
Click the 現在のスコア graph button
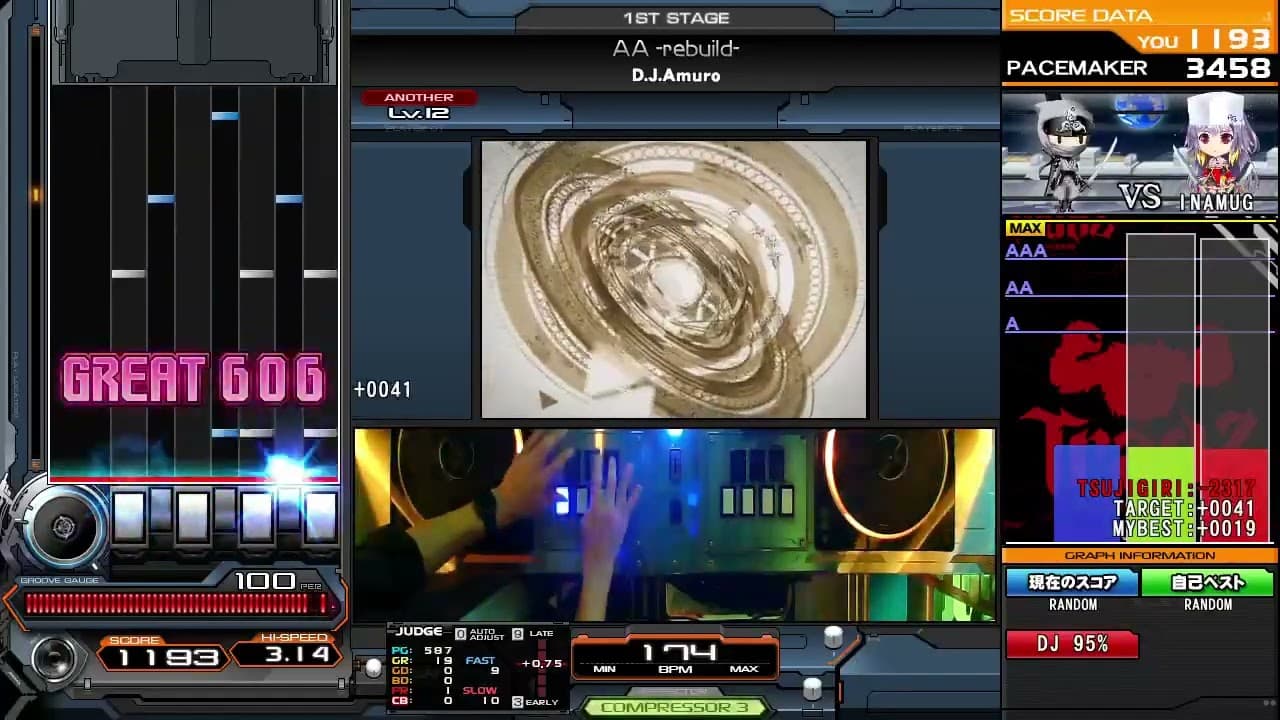[x=1073, y=583]
